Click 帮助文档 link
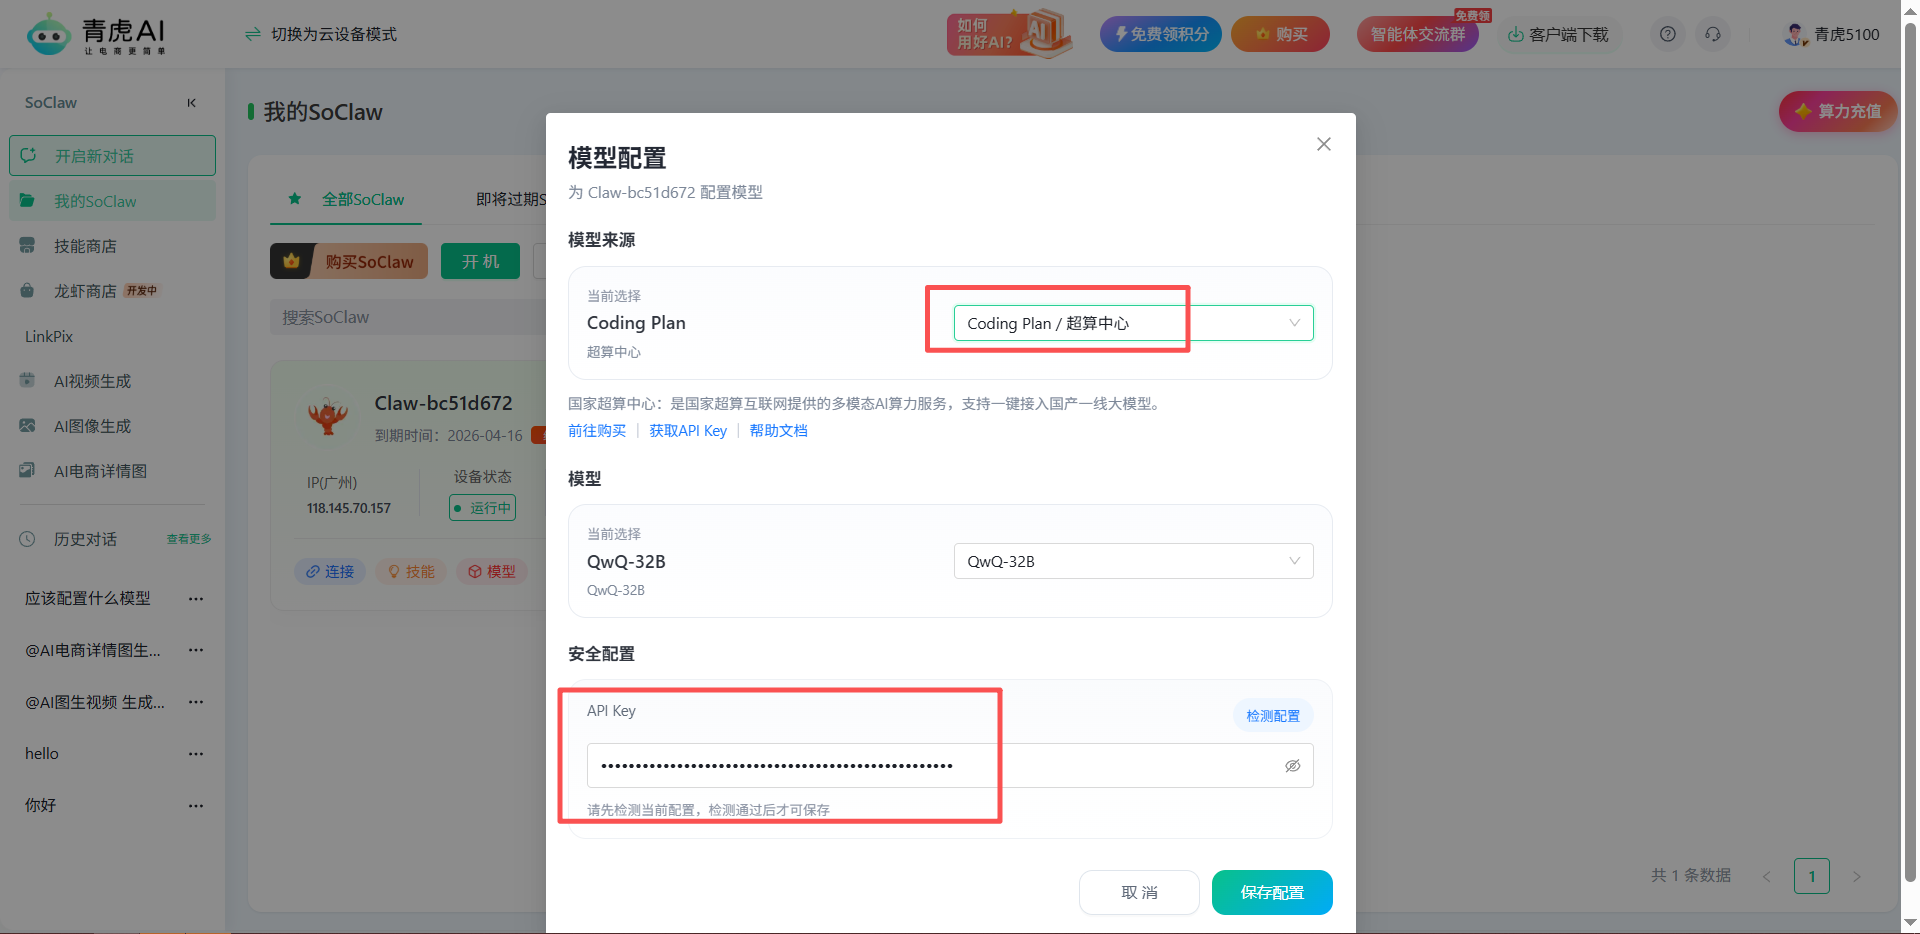This screenshot has height=934, width=1920. [x=778, y=431]
